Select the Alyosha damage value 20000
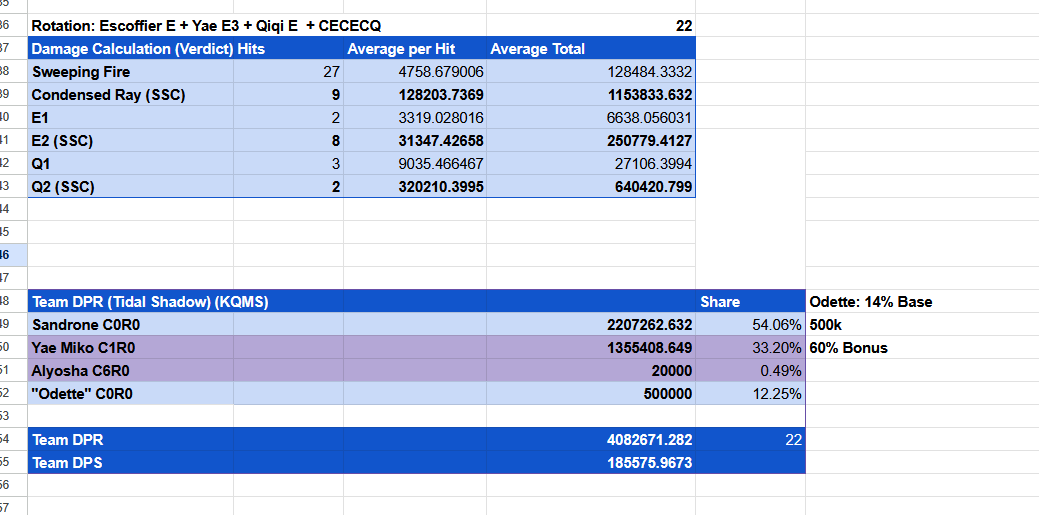The height and width of the screenshot is (515, 1039). point(590,371)
